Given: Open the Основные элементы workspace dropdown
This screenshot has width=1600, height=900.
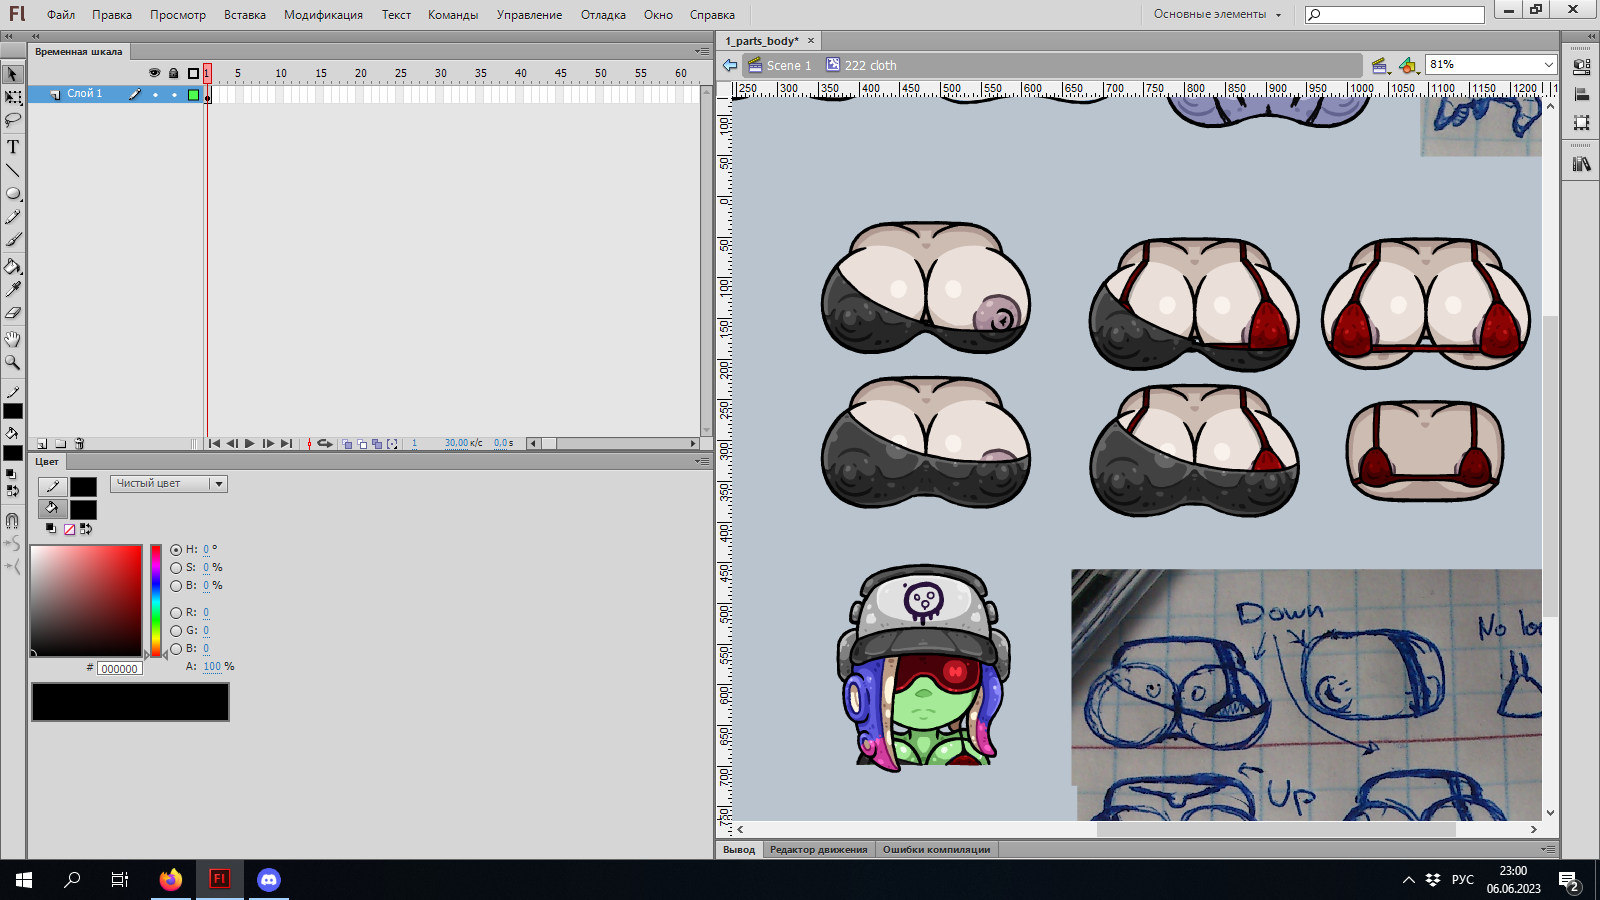Looking at the screenshot, I should point(1217,14).
